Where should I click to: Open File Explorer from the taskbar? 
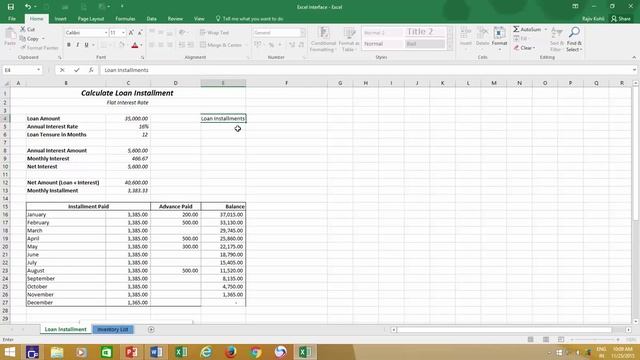[x=57, y=352]
